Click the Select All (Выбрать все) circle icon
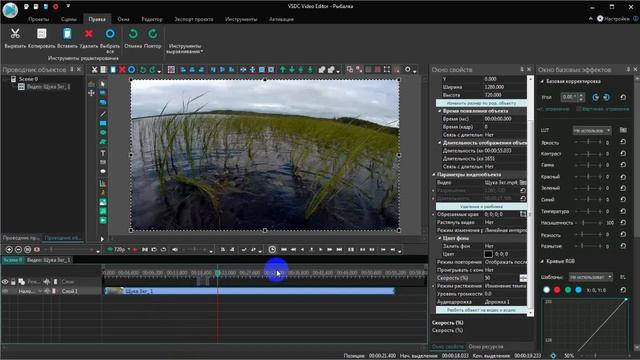Image resolution: width=640 pixels, height=360 pixels. tap(110, 34)
